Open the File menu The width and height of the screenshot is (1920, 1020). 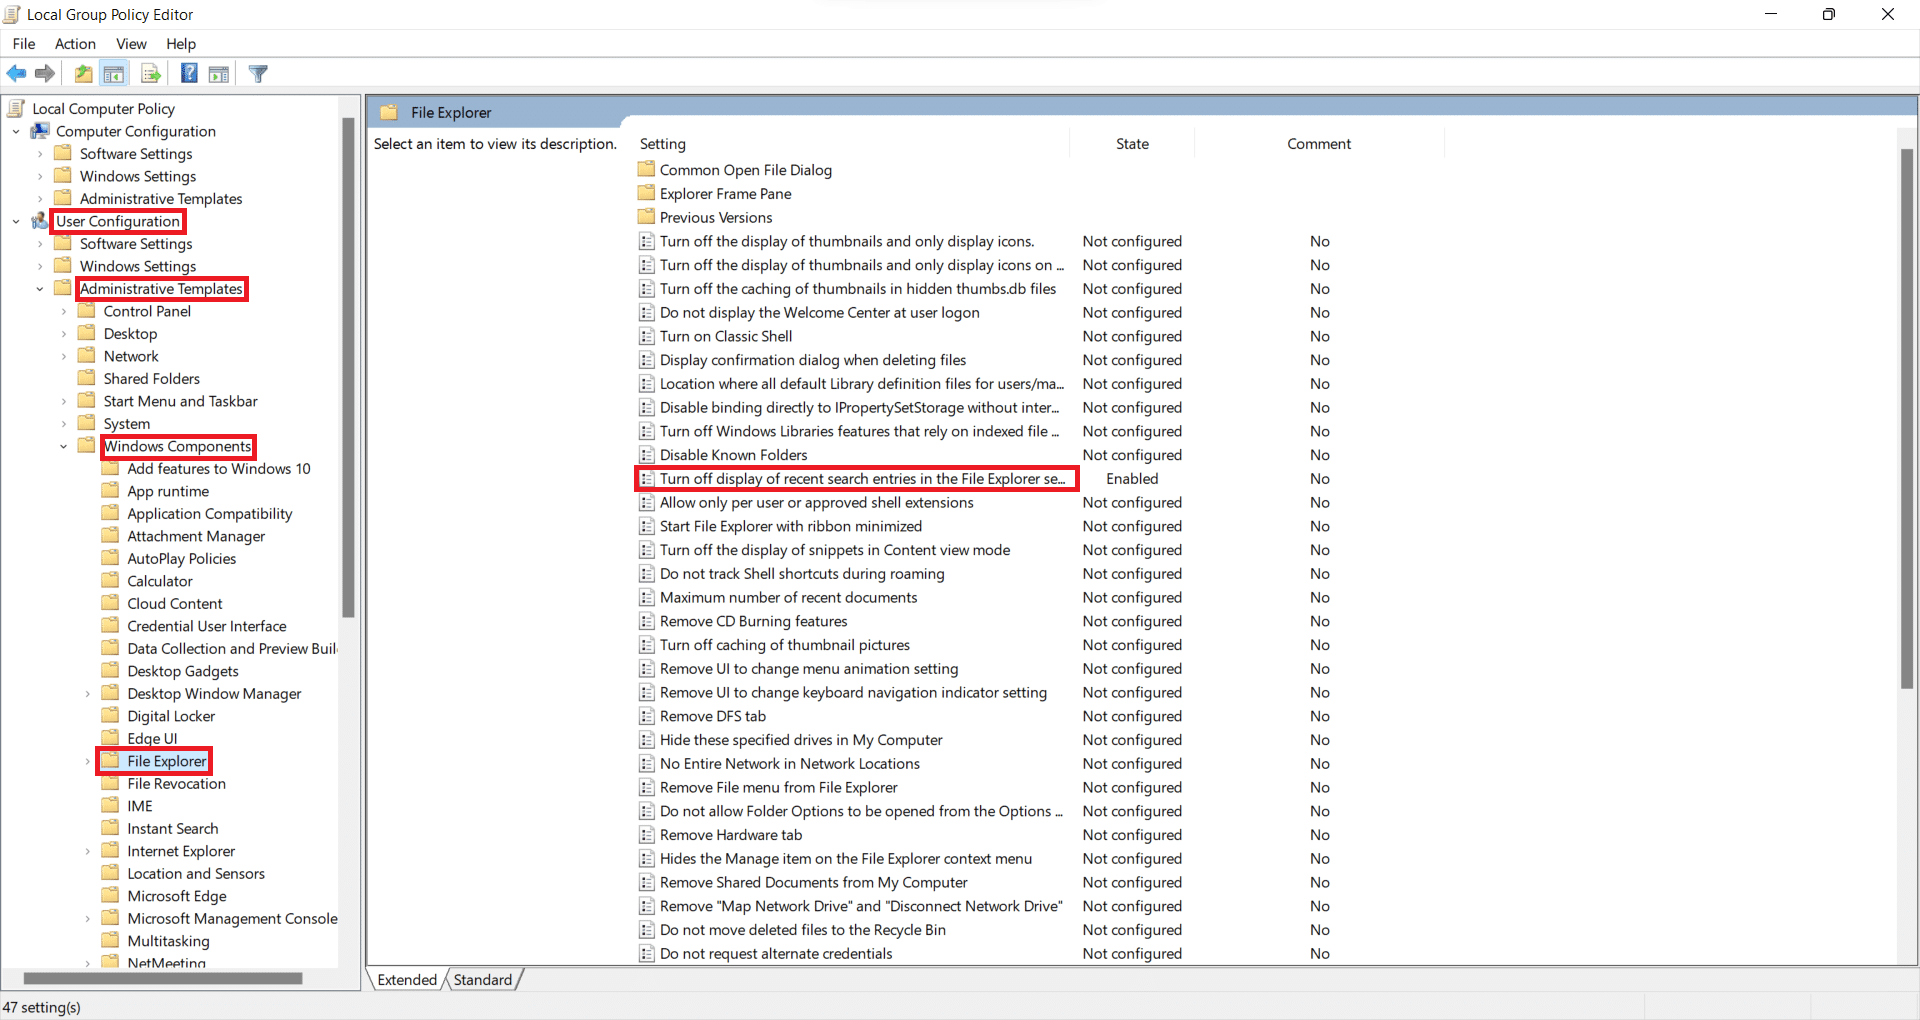(24, 44)
